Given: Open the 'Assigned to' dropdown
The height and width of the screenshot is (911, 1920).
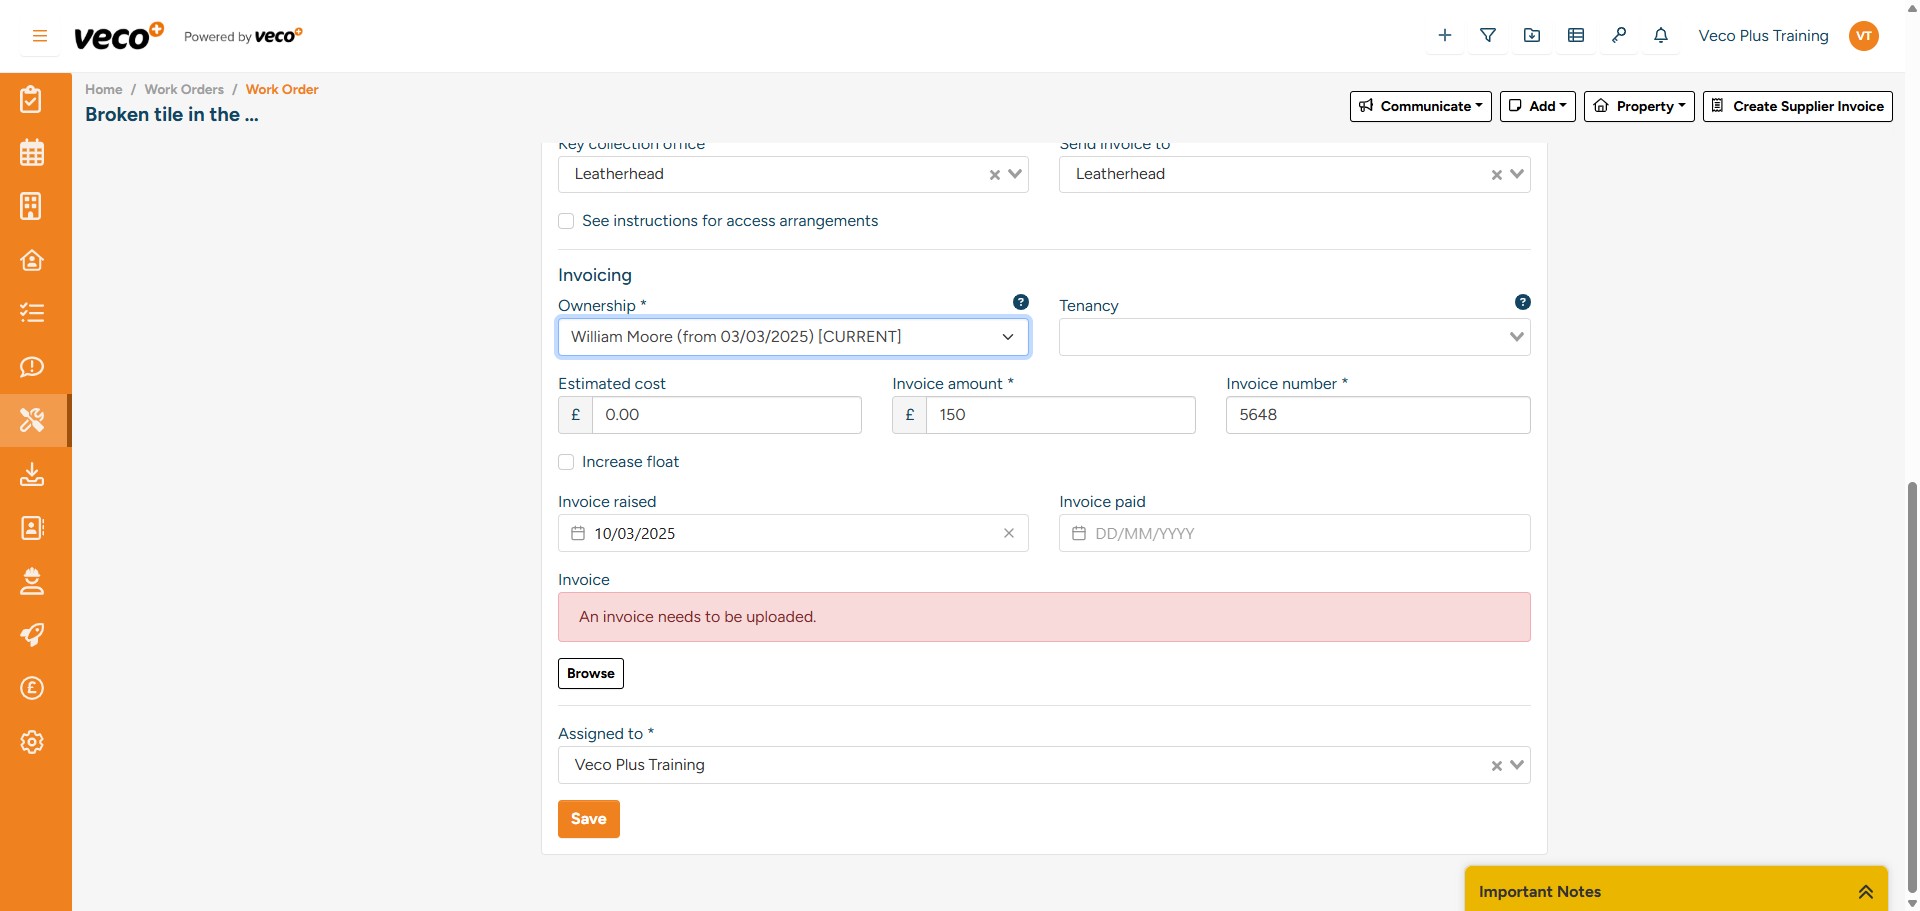Looking at the screenshot, I should click(x=1517, y=765).
